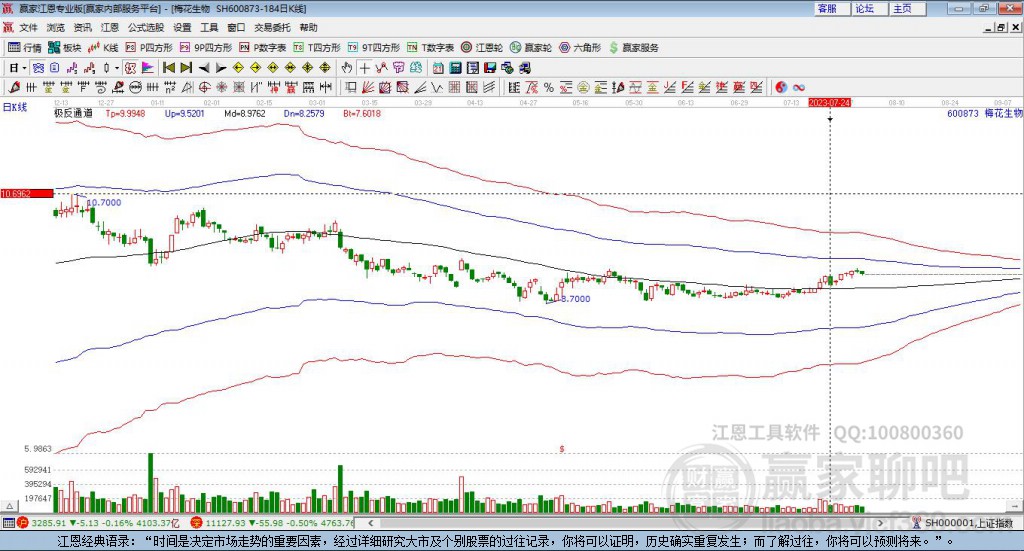Open the calculator icon
This screenshot has width=1024, height=551.
[x=455, y=68]
